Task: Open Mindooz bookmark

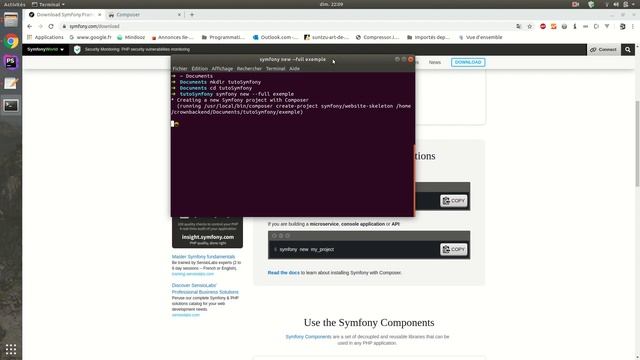Action: pos(131,37)
